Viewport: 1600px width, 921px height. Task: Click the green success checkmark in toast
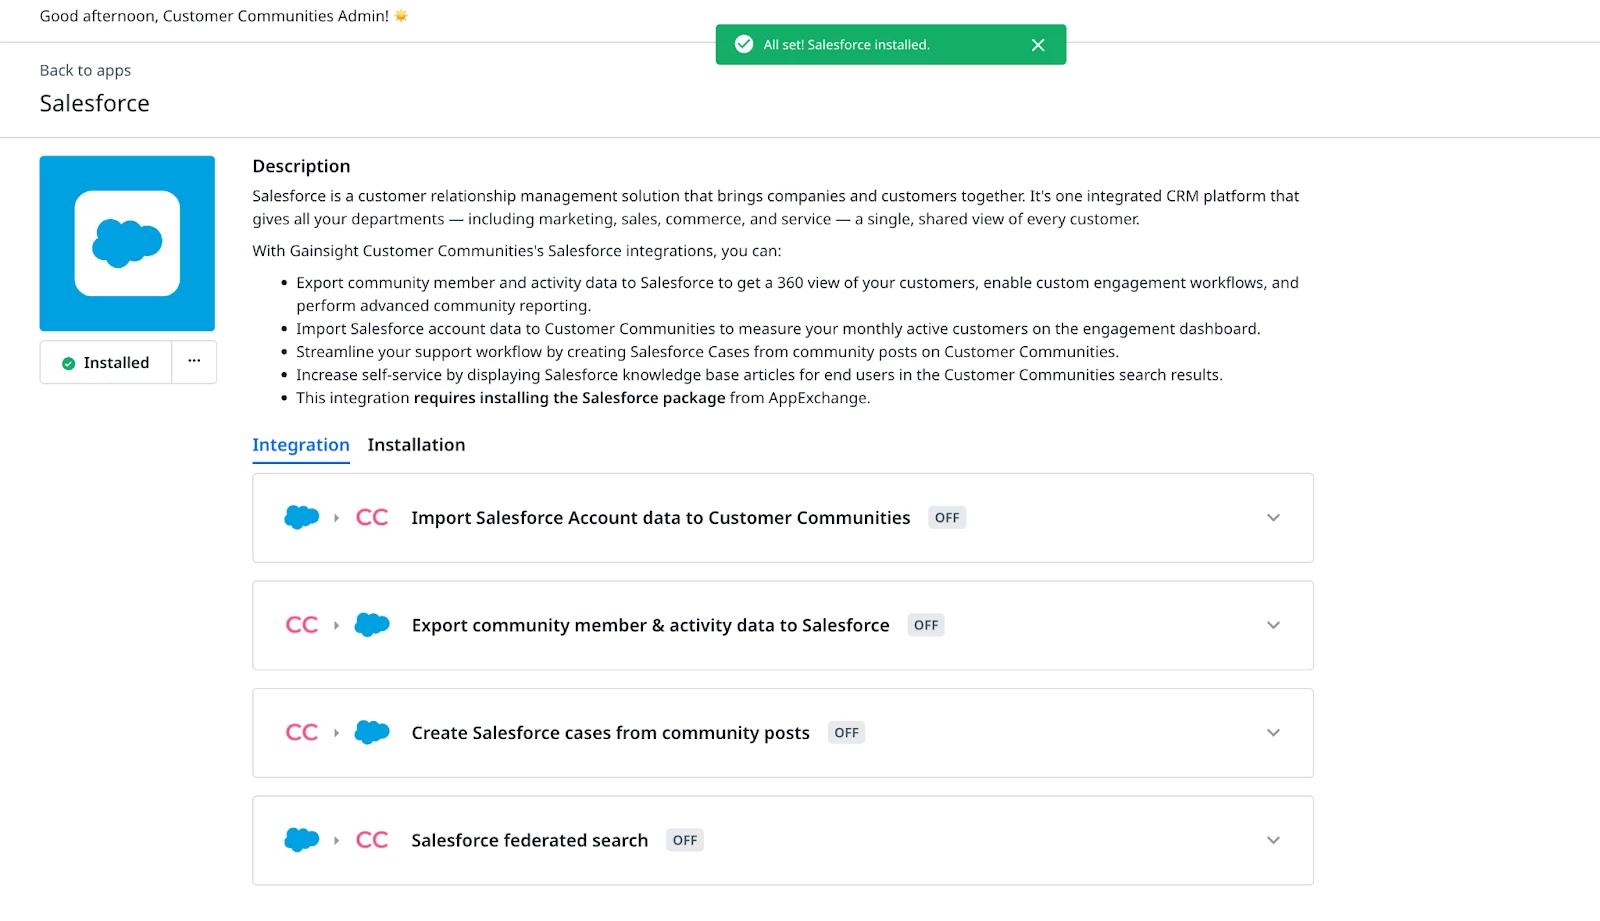click(744, 45)
